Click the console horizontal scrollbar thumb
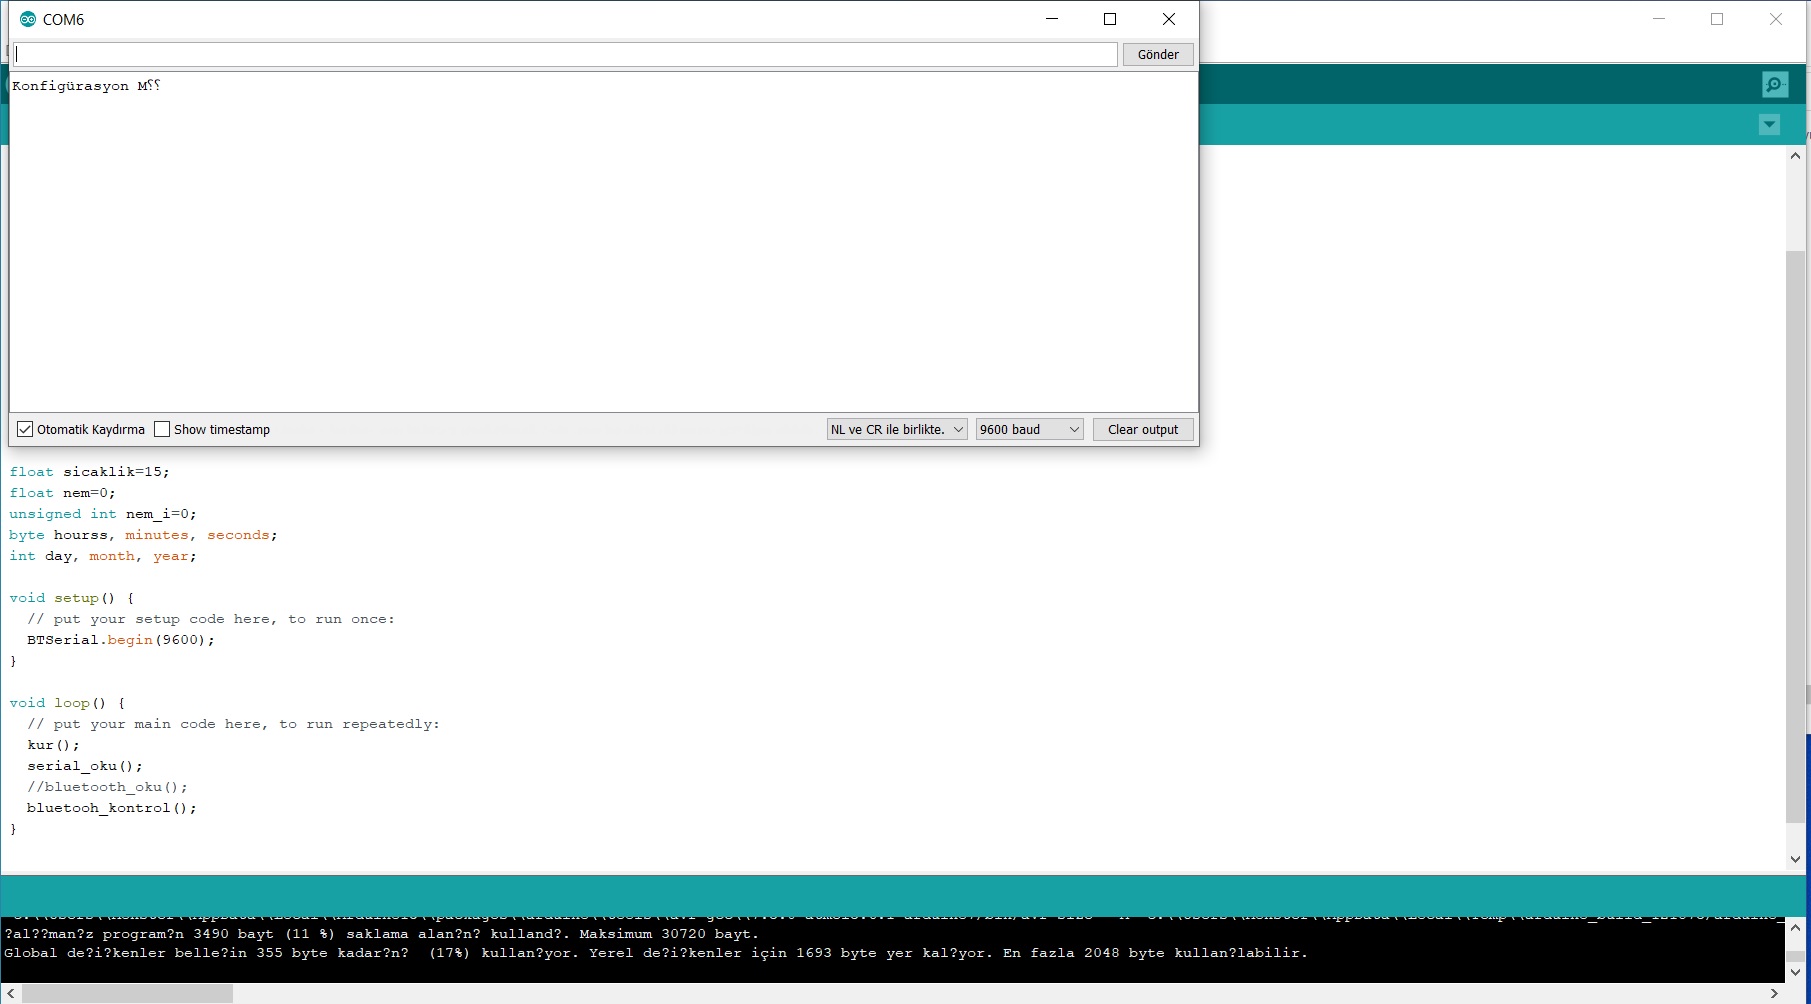 pos(127,993)
